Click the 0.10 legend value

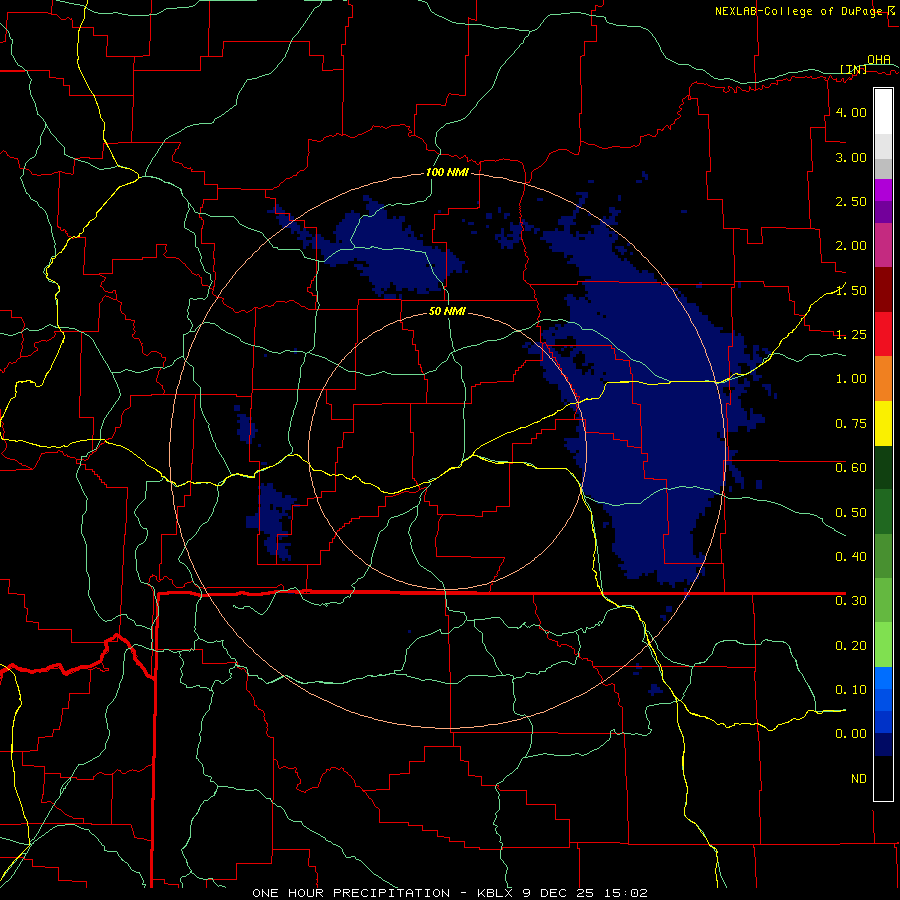tap(851, 690)
